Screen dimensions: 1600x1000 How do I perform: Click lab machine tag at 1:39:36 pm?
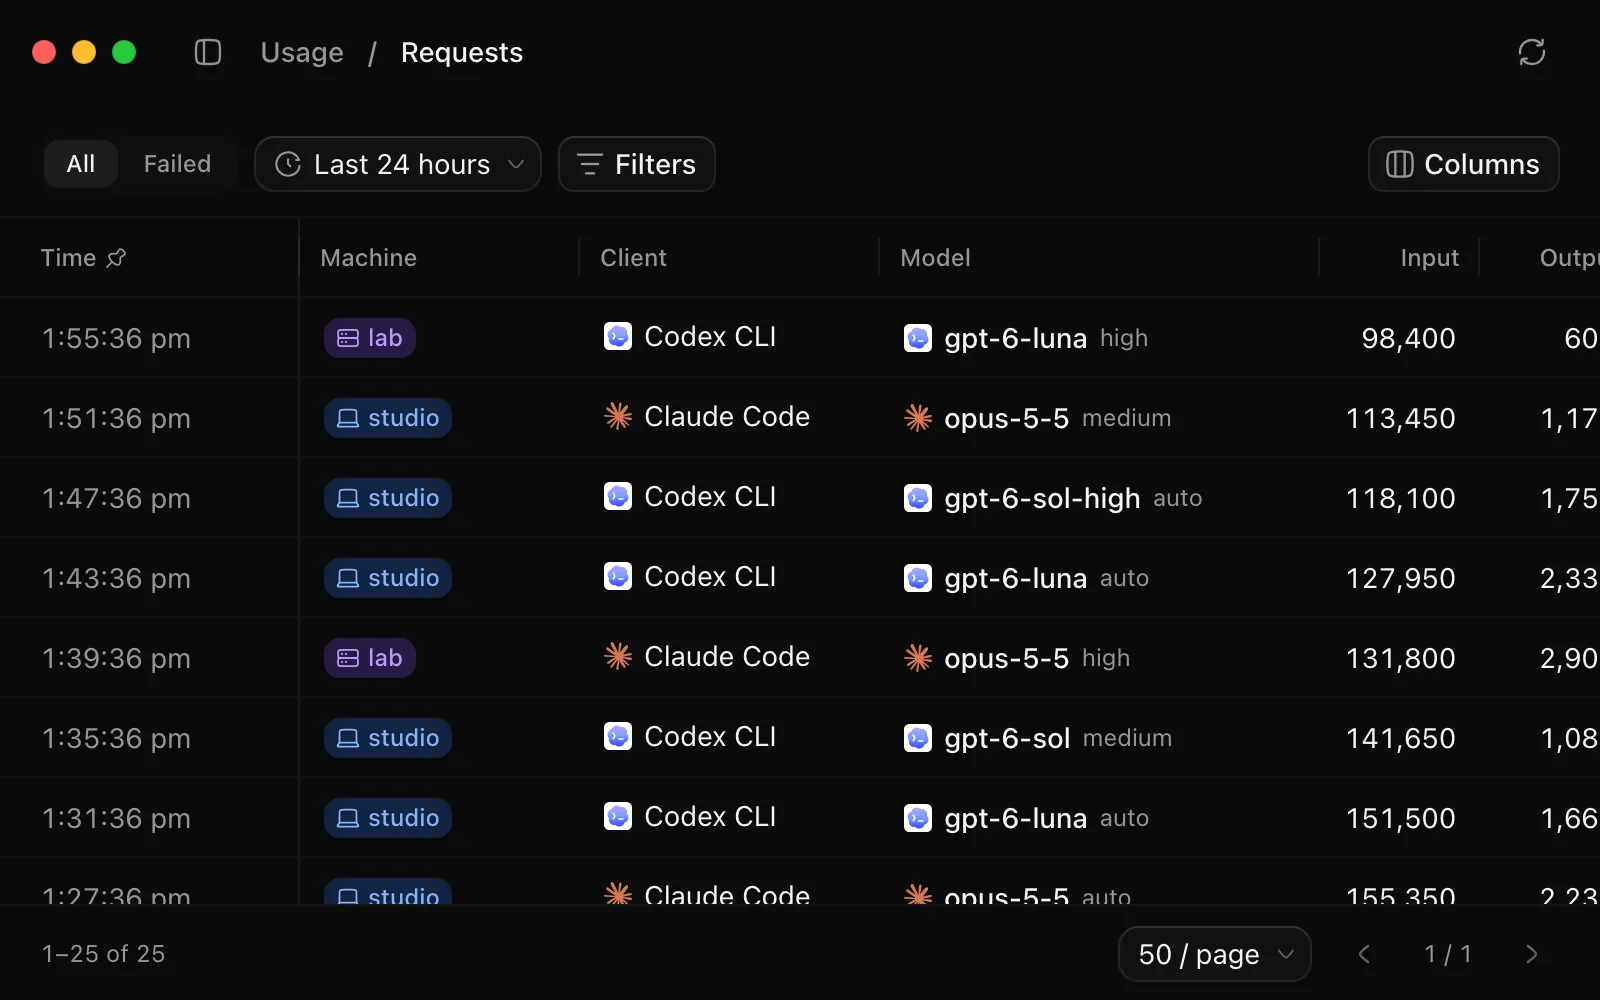coord(370,658)
